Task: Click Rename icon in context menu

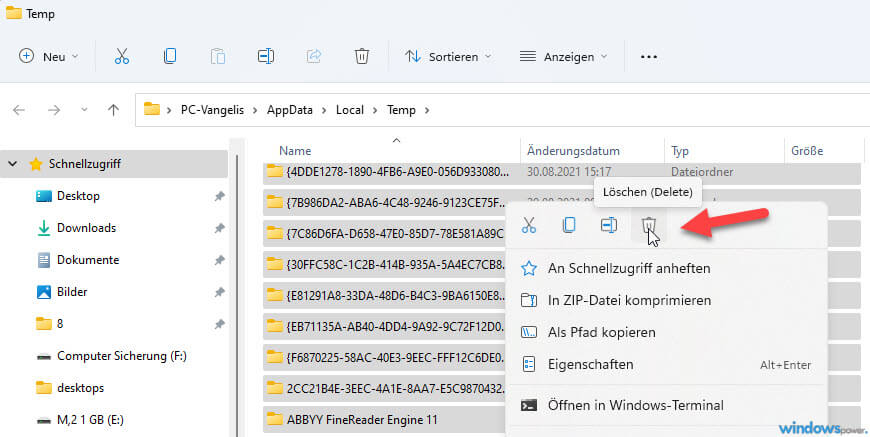Action: click(609, 226)
